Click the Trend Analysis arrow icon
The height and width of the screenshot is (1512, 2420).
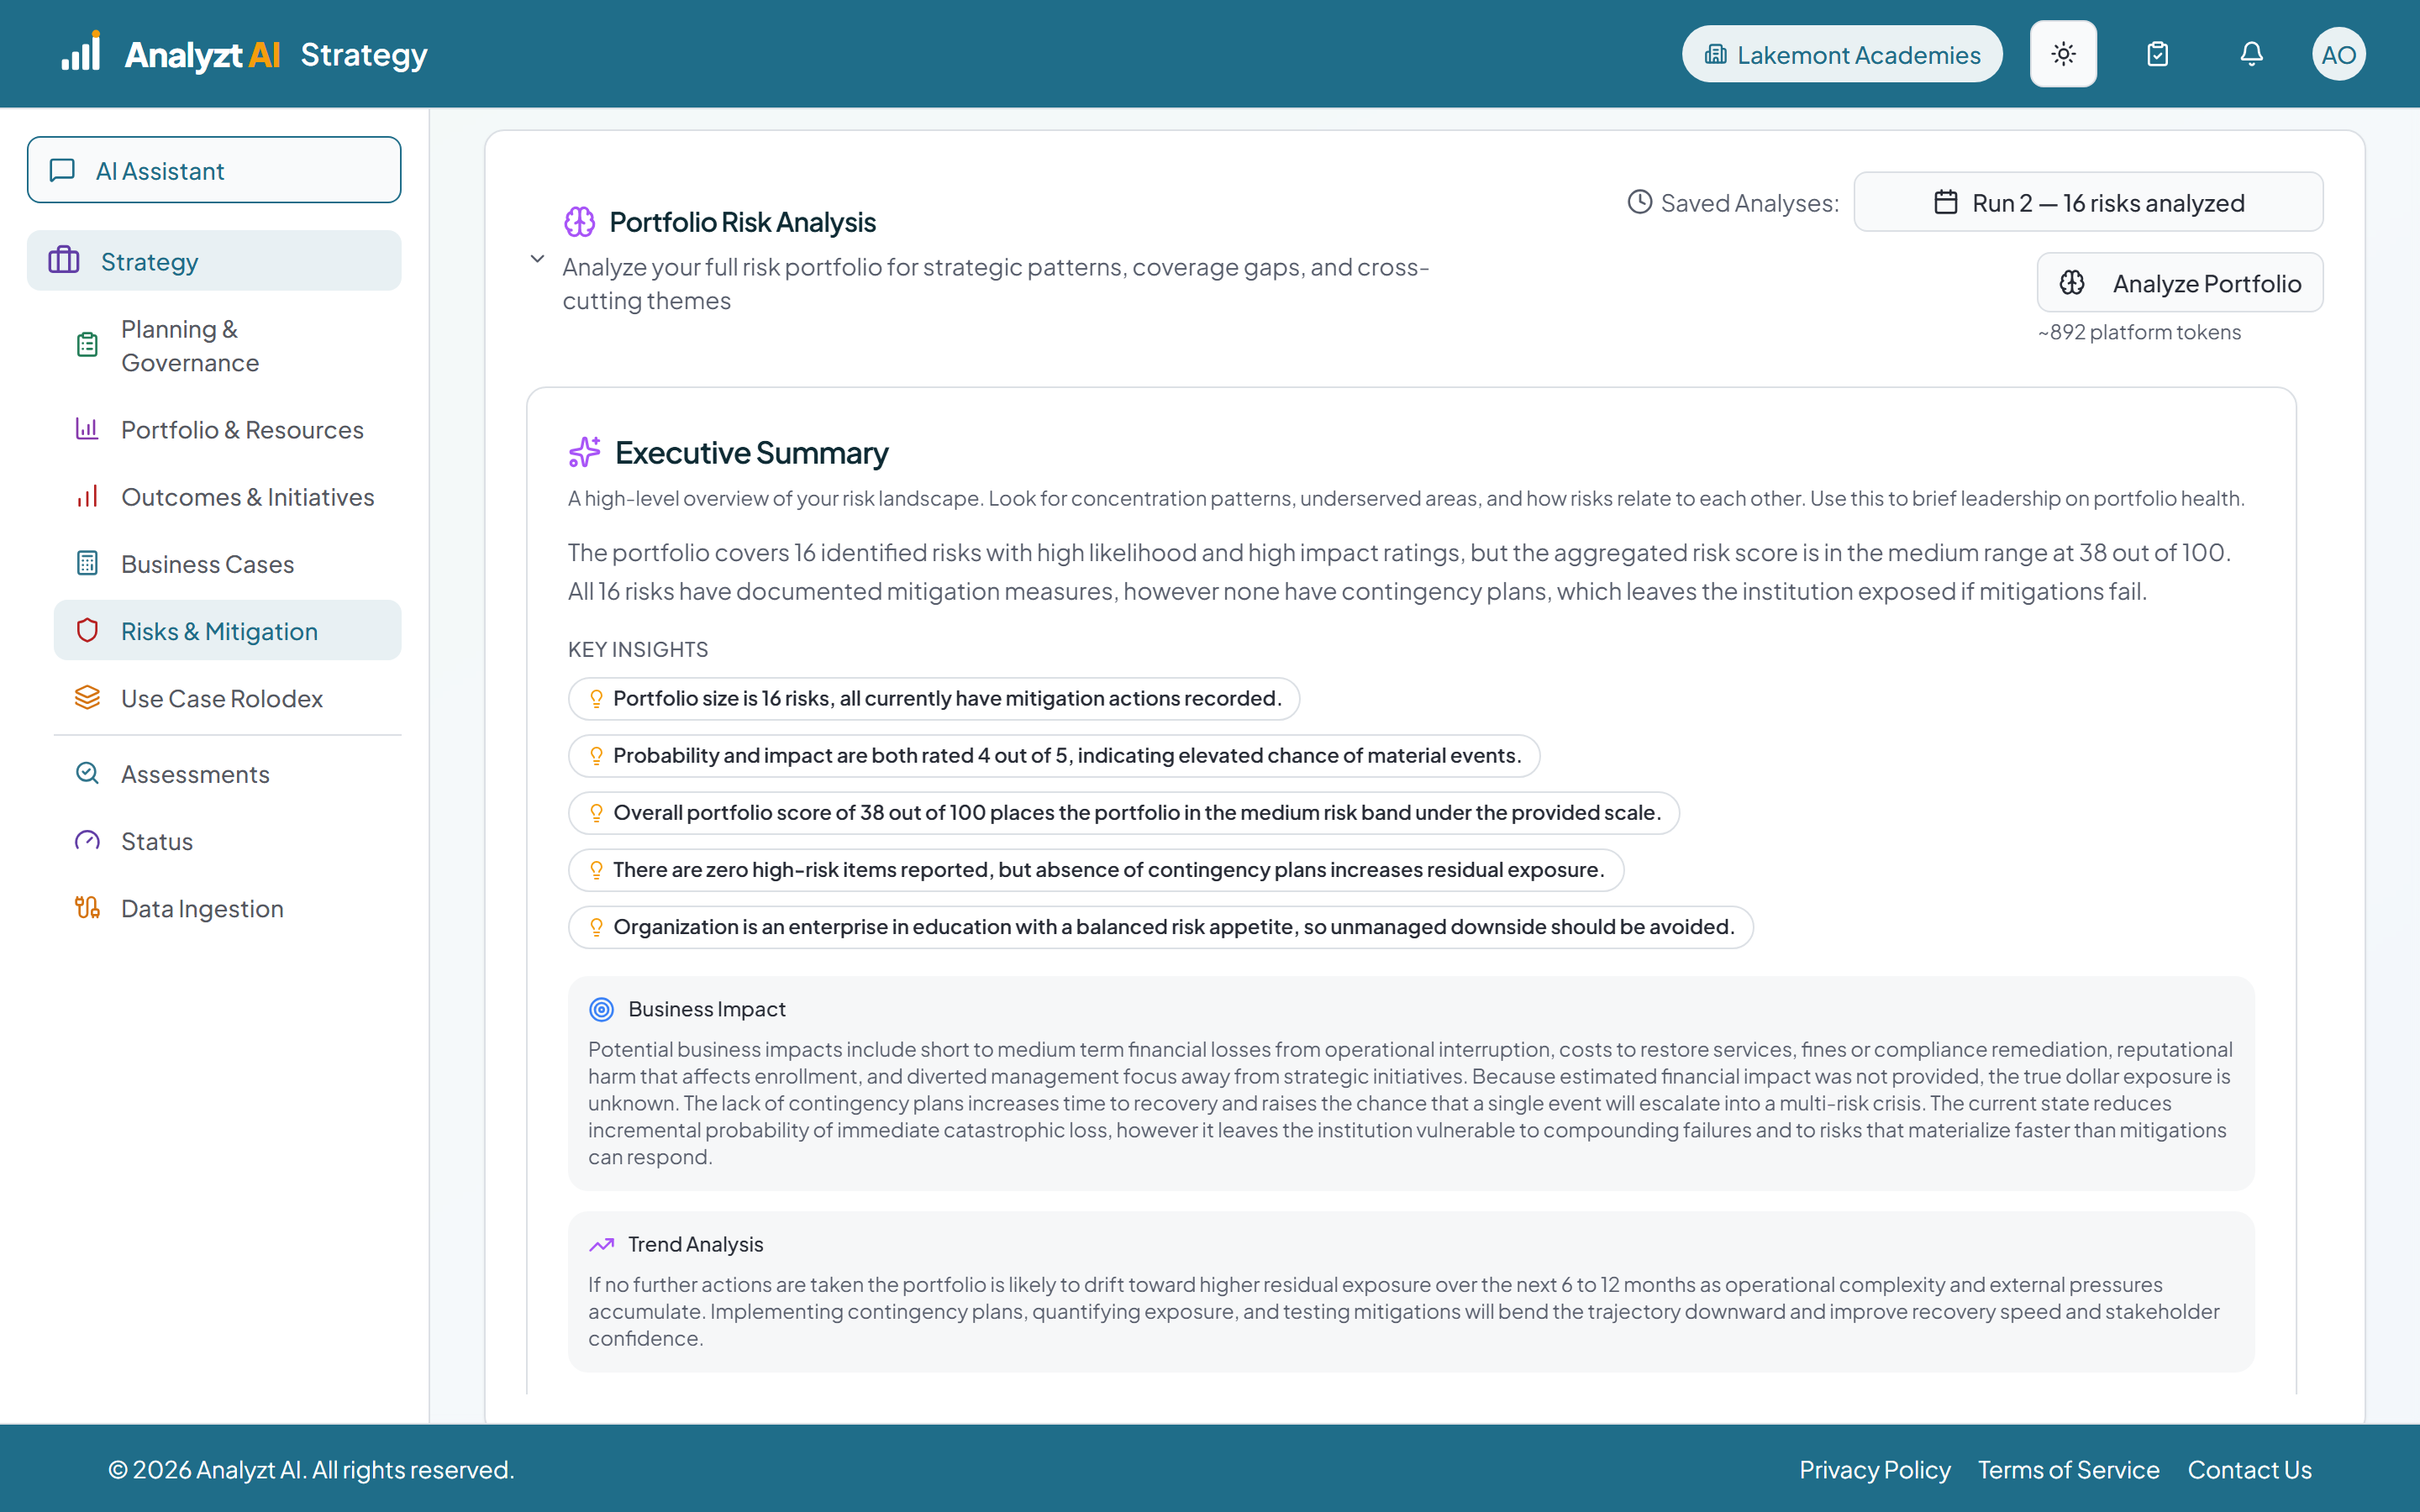coord(601,1244)
